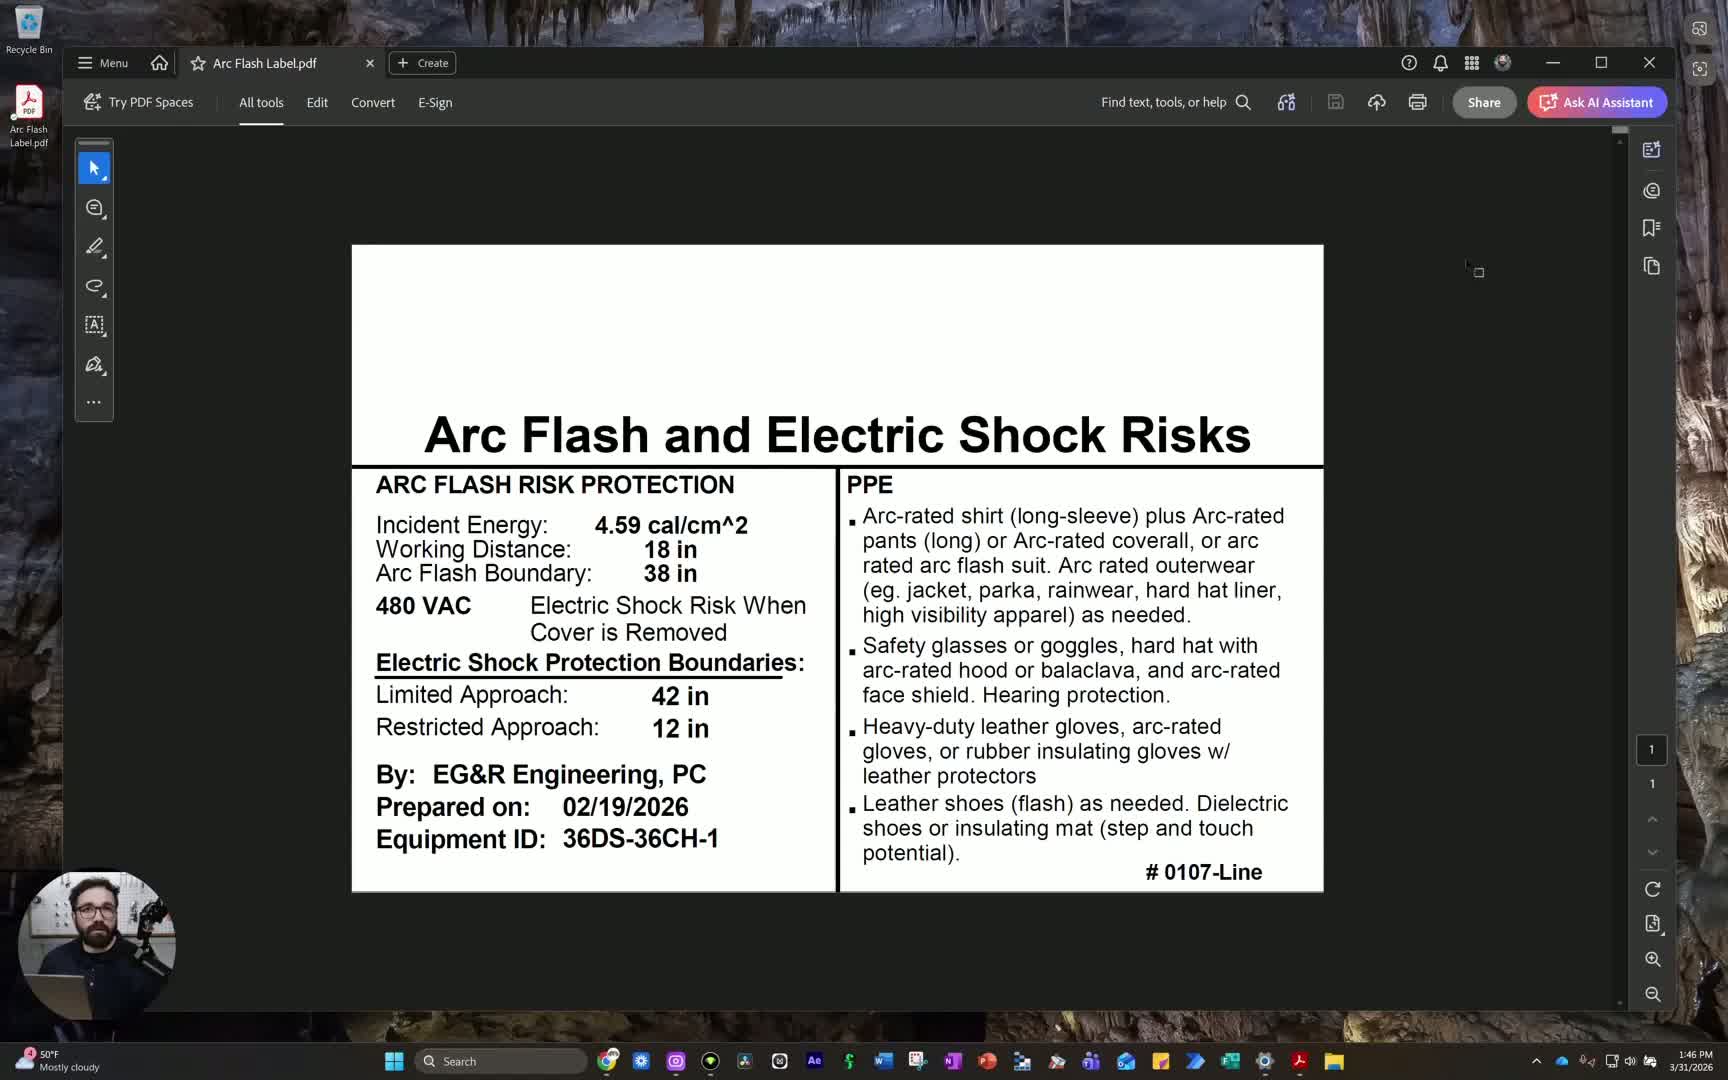The width and height of the screenshot is (1728, 1080).
Task: Open more tools ellipsis in quick toolbar
Action: (94, 402)
